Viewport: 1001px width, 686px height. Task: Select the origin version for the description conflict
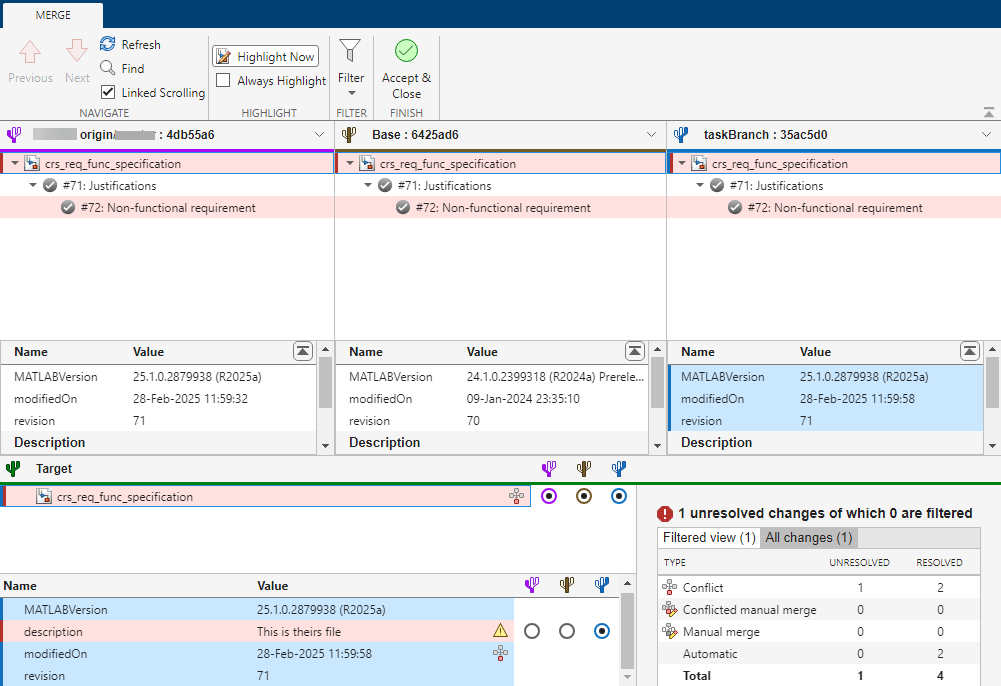click(x=531, y=630)
